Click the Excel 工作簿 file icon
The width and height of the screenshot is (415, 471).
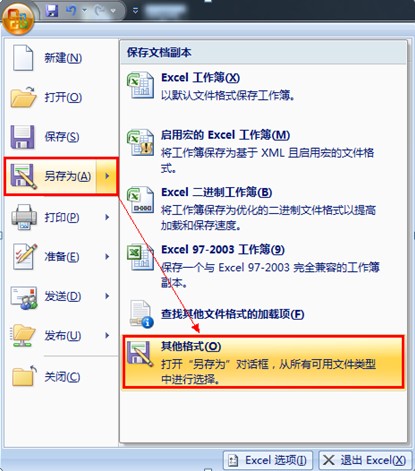140,85
